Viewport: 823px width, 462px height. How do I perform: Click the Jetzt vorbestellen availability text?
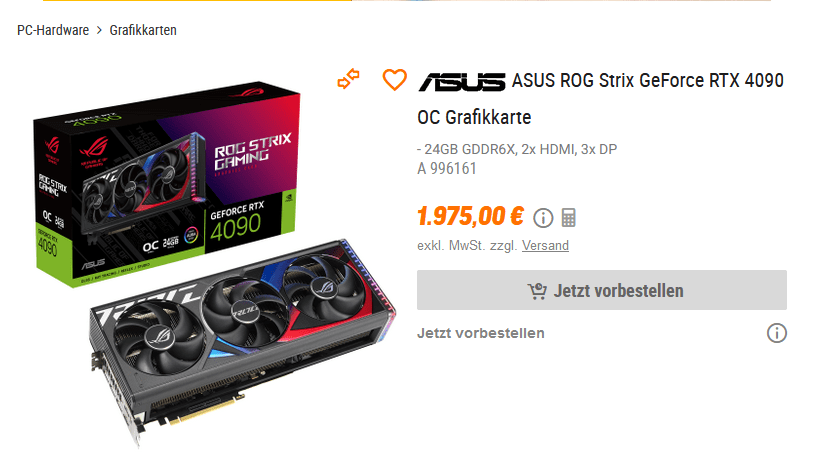(x=481, y=333)
